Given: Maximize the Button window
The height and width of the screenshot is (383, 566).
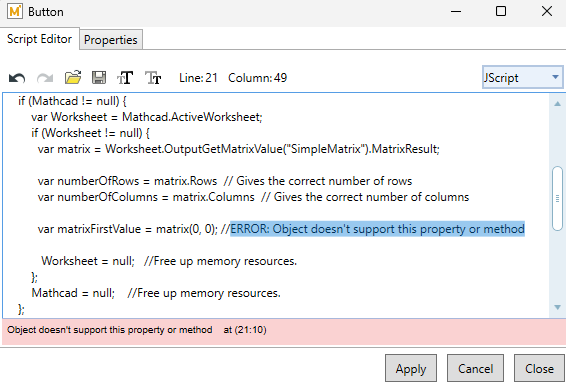Looking at the screenshot, I should coord(501,11).
